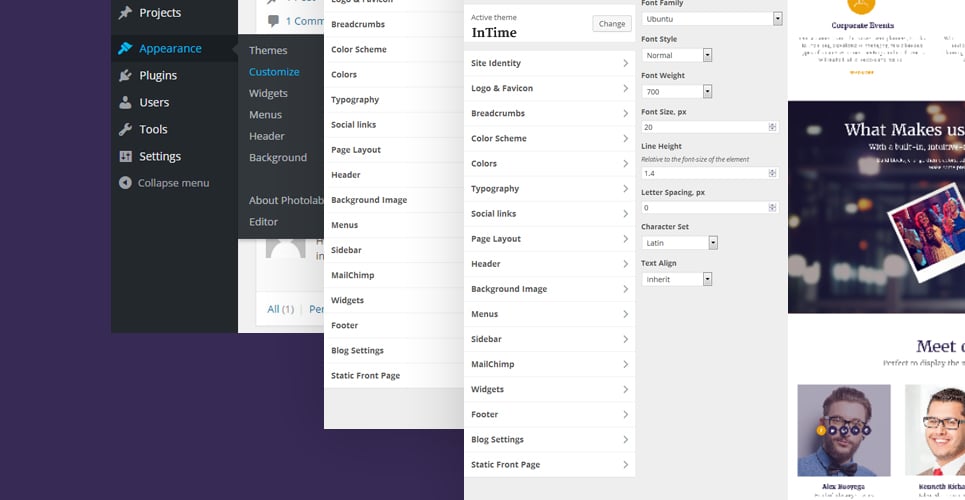Click the Appearance paintbrush icon
This screenshot has width=965, height=500.
(x=126, y=48)
